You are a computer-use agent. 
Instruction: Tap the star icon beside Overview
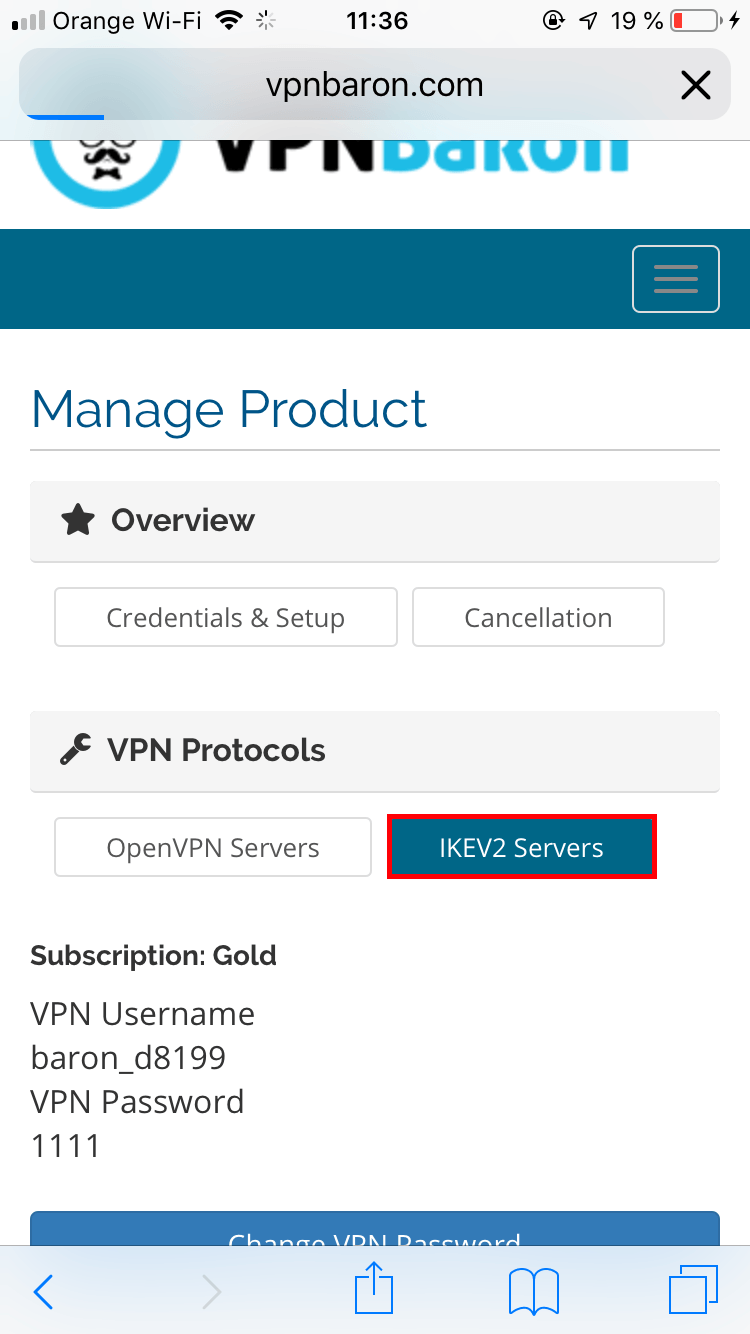click(x=78, y=520)
